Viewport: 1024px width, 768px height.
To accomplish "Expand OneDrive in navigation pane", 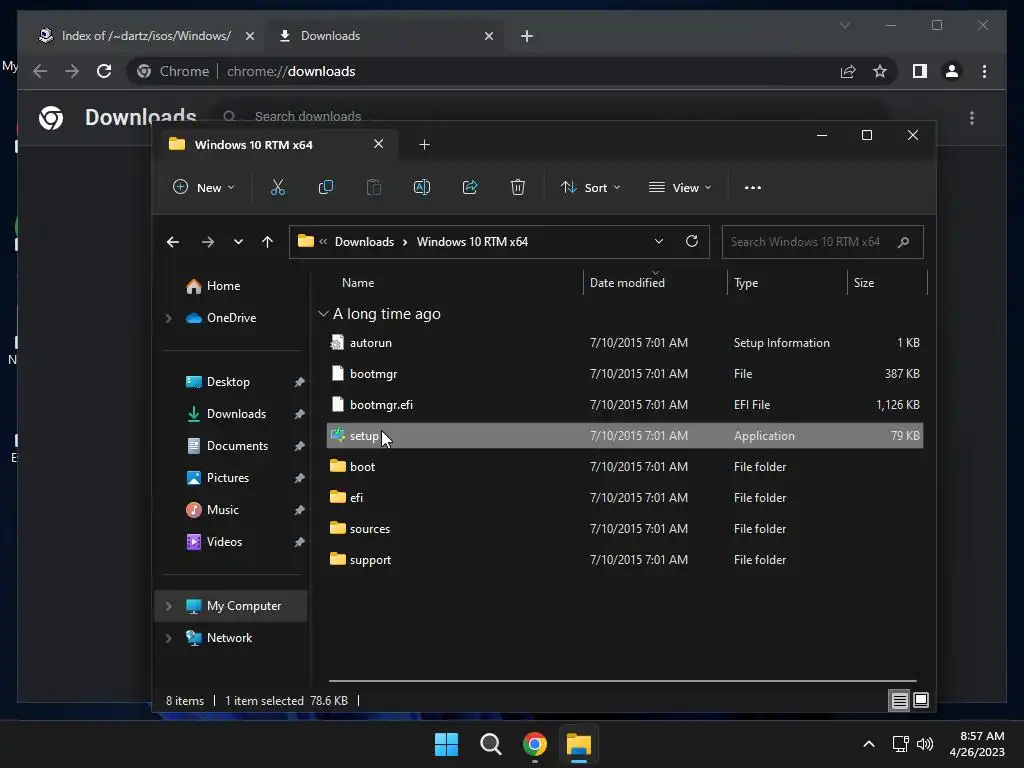I will (168, 318).
